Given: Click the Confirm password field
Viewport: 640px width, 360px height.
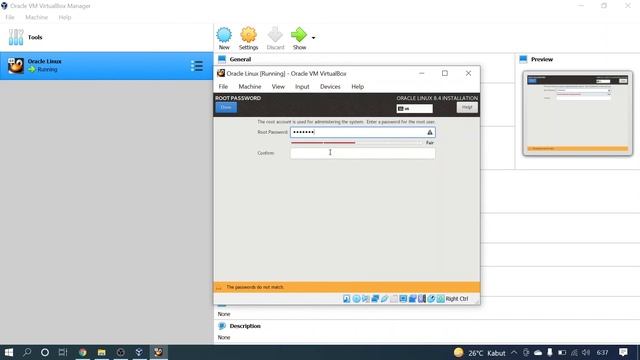Looking at the screenshot, I should (362, 153).
